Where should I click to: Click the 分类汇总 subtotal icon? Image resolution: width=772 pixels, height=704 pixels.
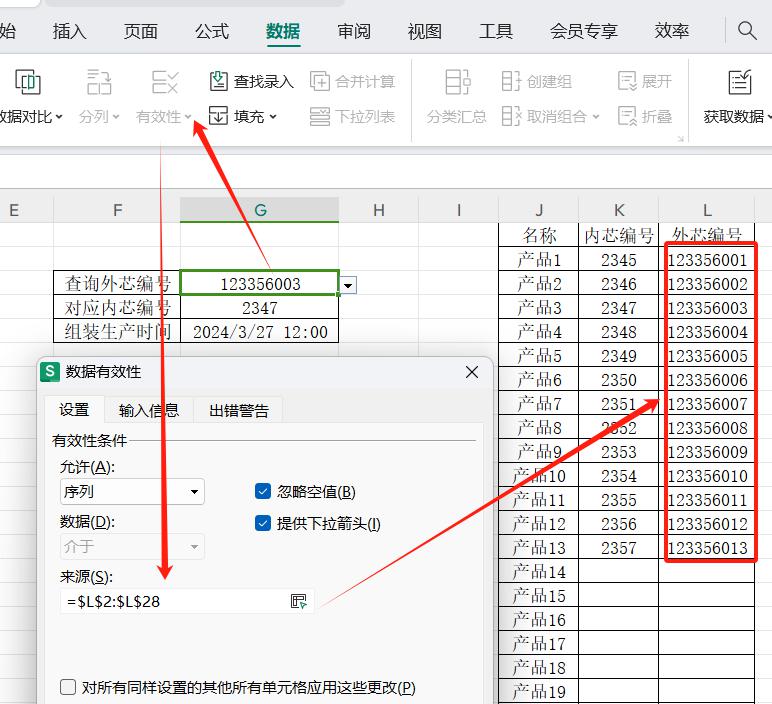(457, 82)
